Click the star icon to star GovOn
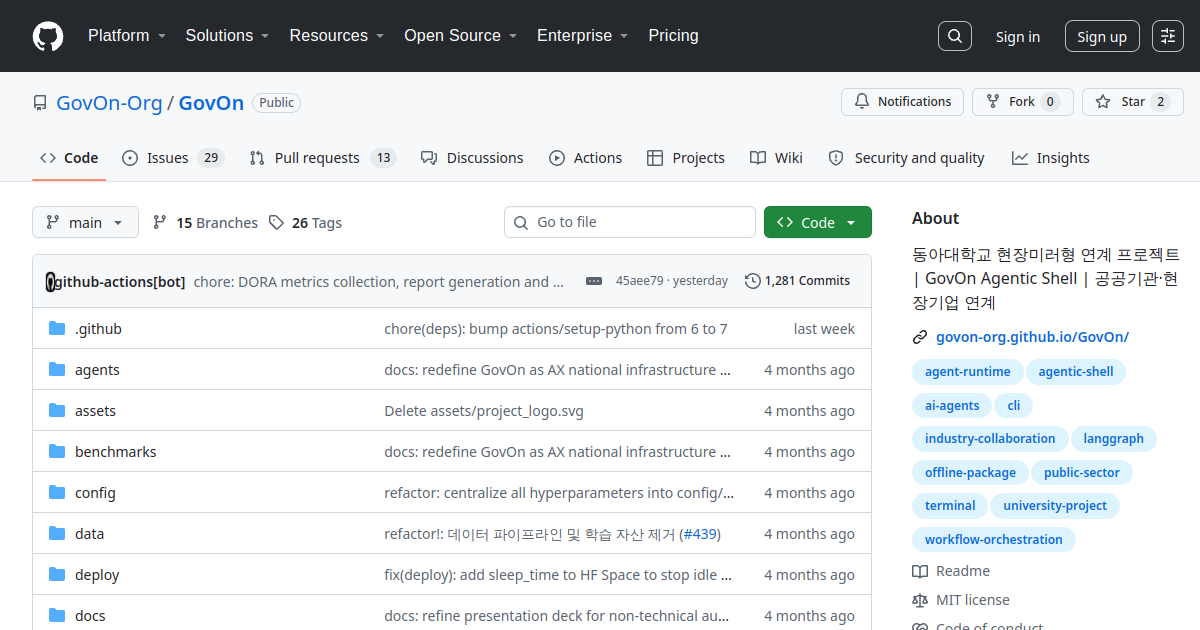The width and height of the screenshot is (1200, 630). [1103, 102]
